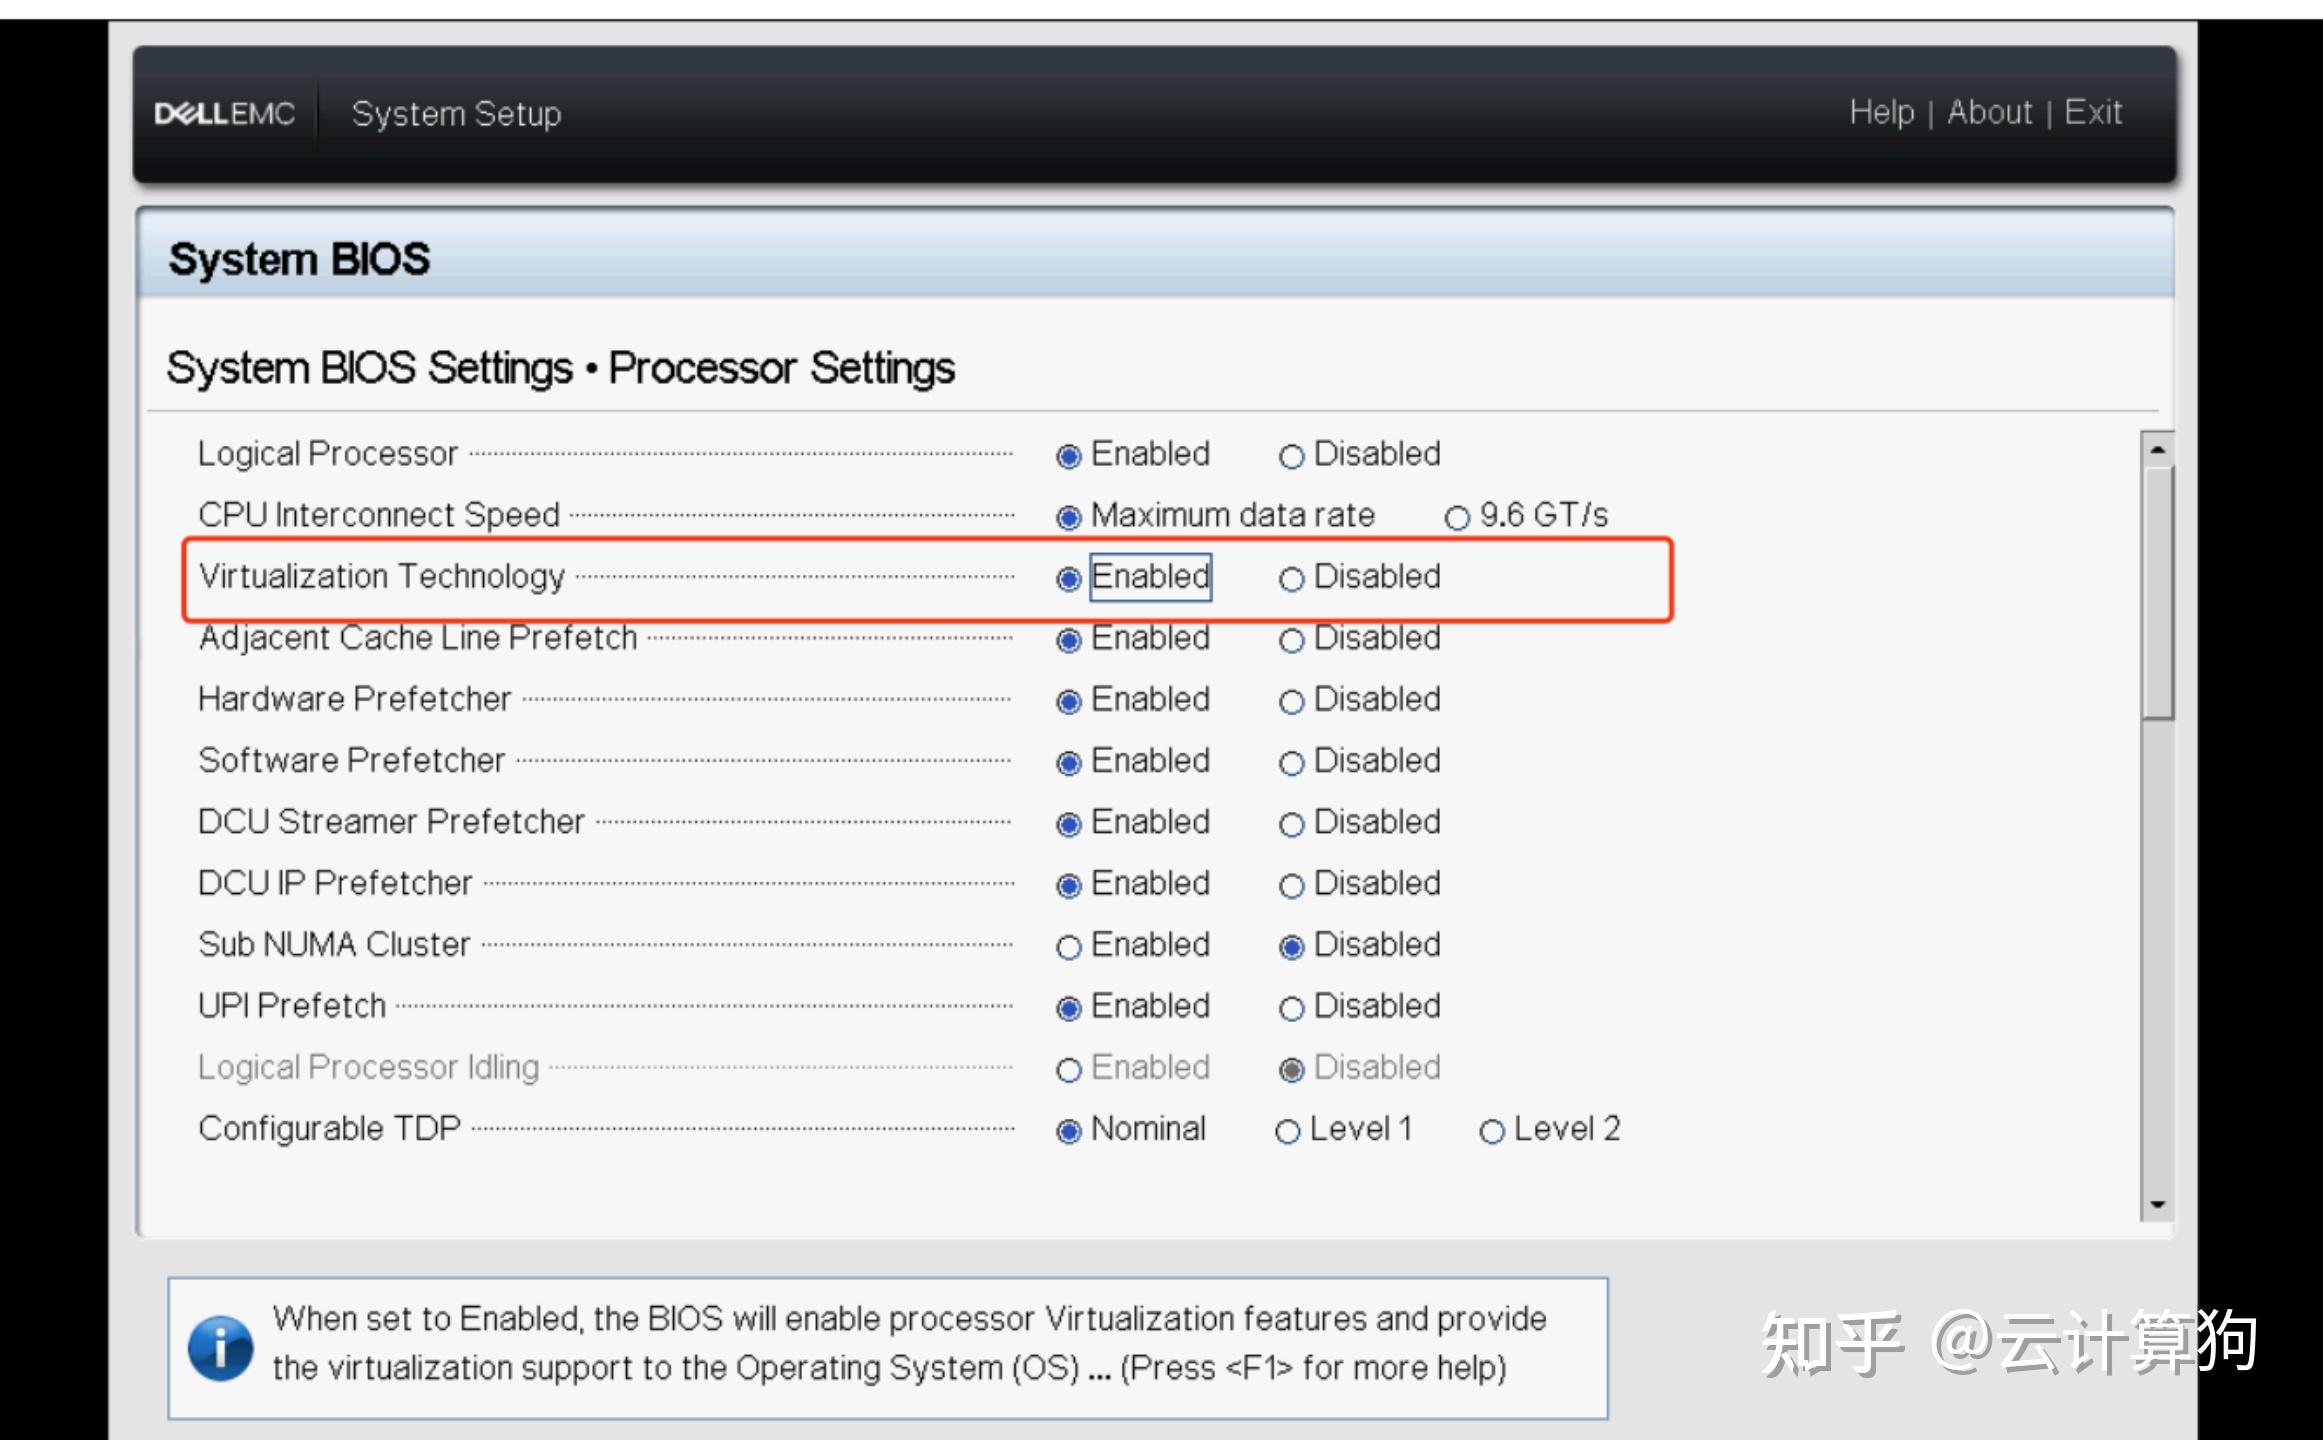The width and height of the screenshot is (2323, 1440).
Task: Click Exit in the header
Action: pos(2092,112)
